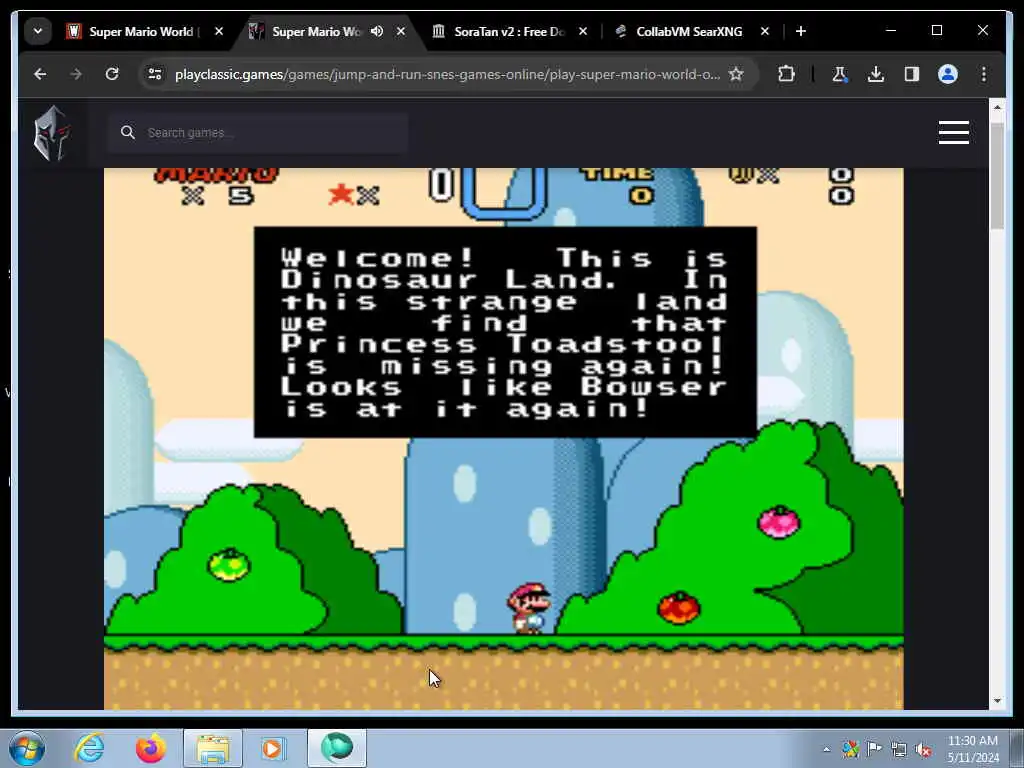
Task: Open a new browser tab
Action: click(x=801, y=31)
